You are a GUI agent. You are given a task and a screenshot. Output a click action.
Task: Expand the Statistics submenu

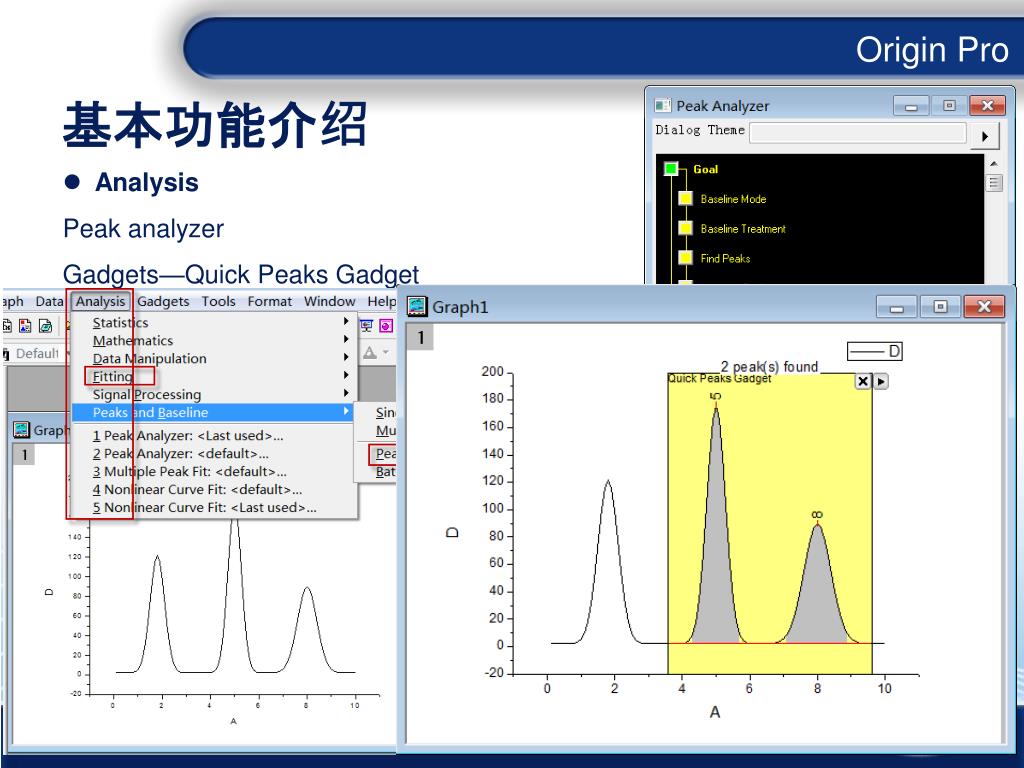214,322
